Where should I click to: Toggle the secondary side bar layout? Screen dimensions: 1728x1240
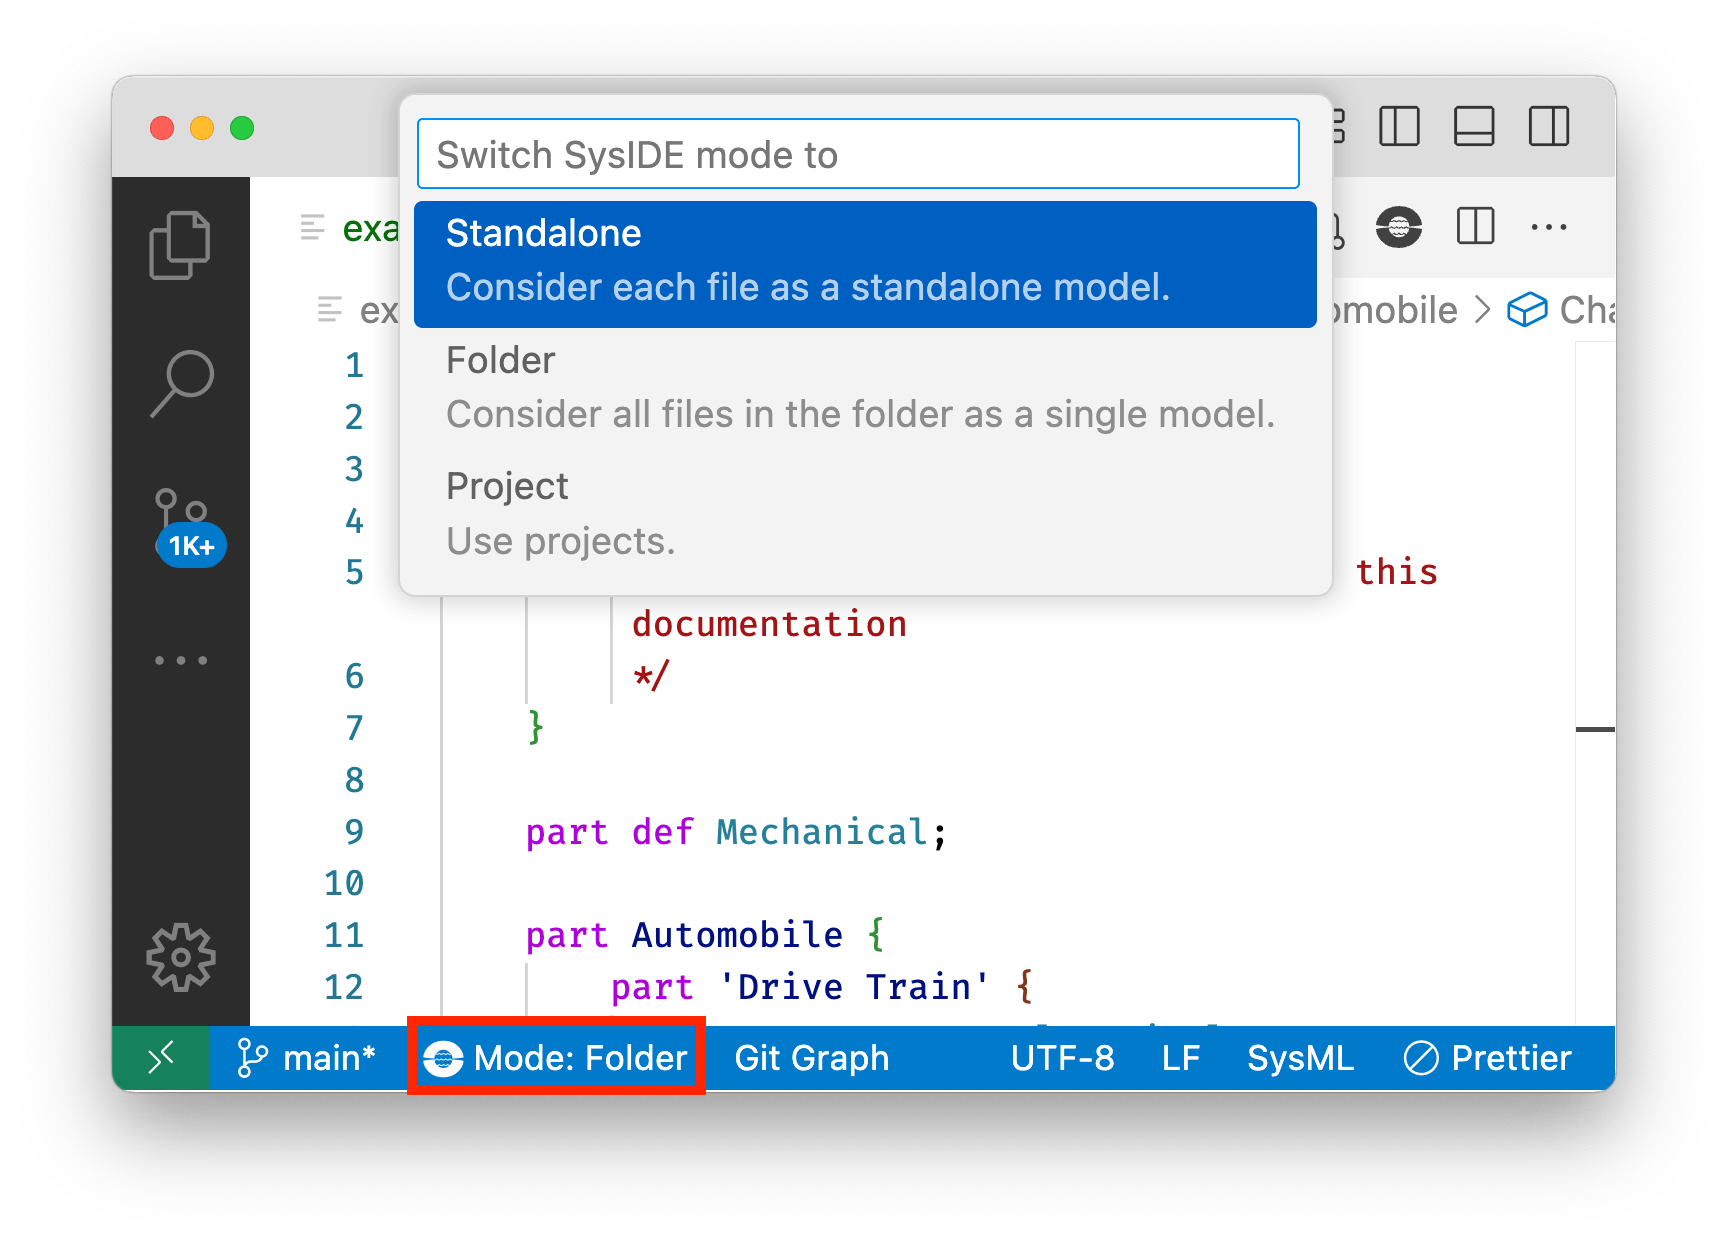coord(1548,127)
